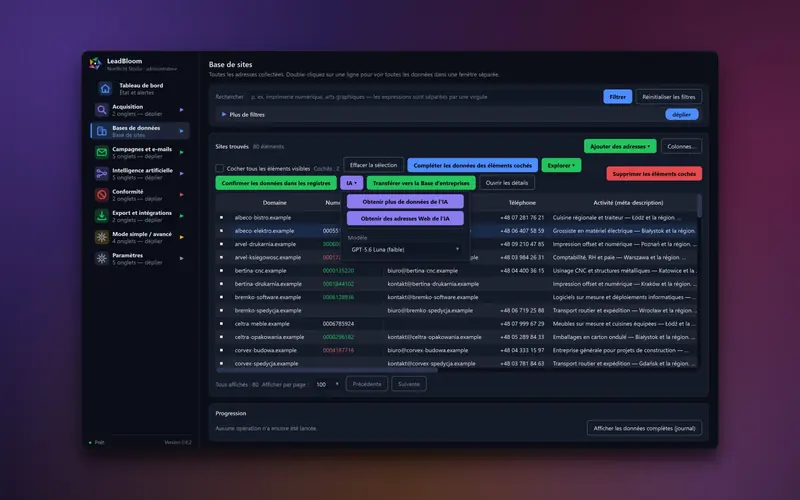The height and width of the screenshot is (500, 800).
Task: Click the Conformité prohibition icon
Action: (x=102, y=195)
